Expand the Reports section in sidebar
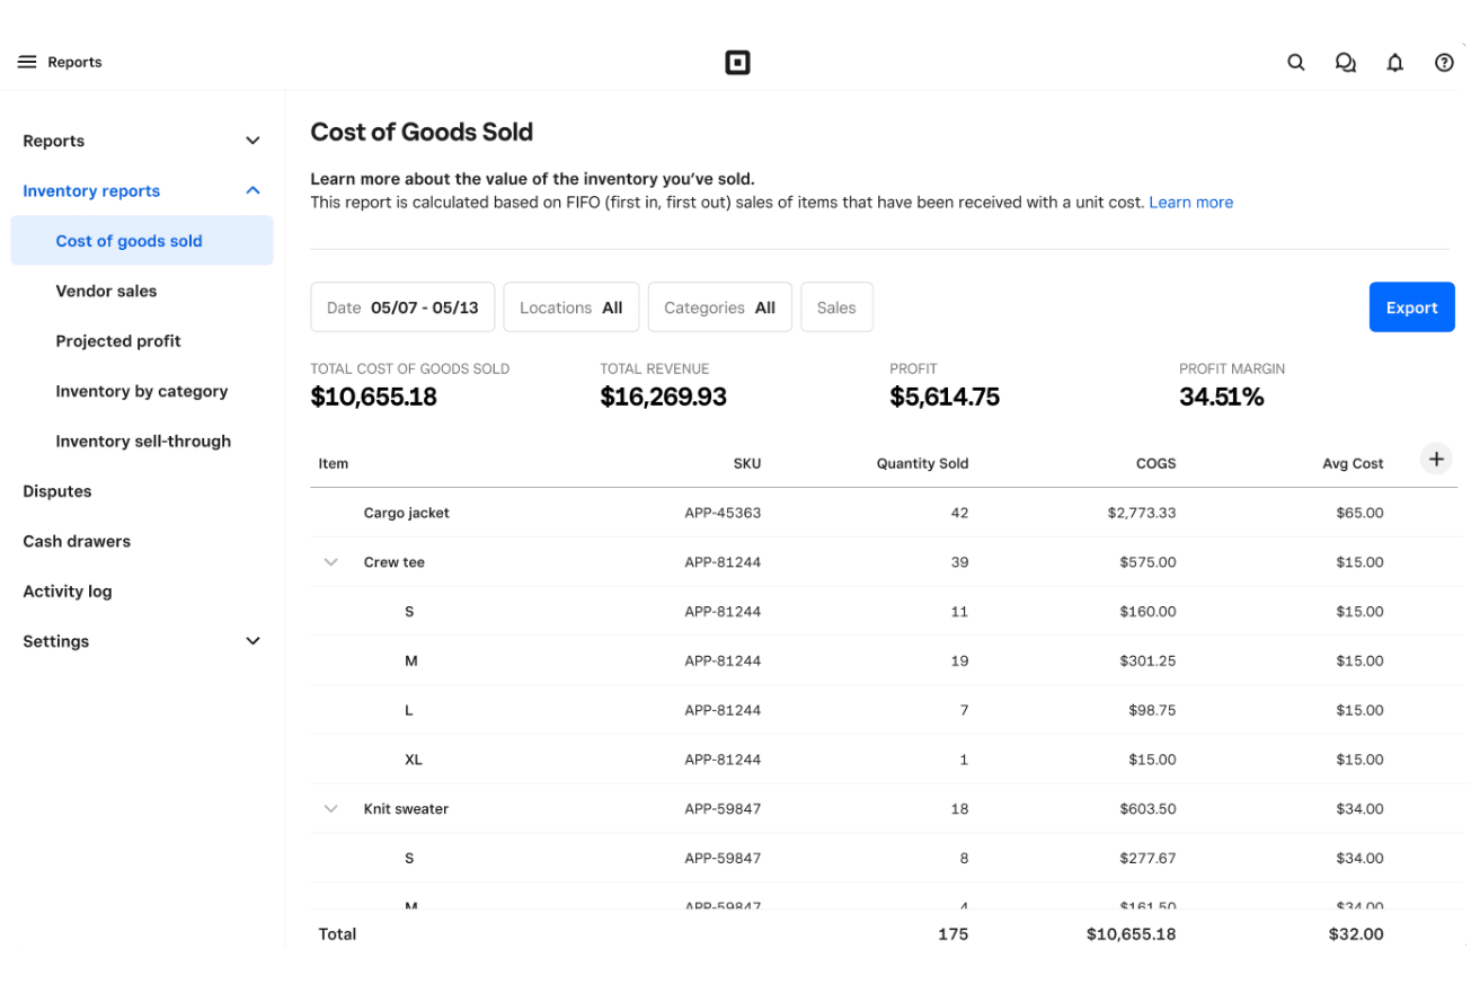This screenshot has width=1480, height=987. [252, 140]
